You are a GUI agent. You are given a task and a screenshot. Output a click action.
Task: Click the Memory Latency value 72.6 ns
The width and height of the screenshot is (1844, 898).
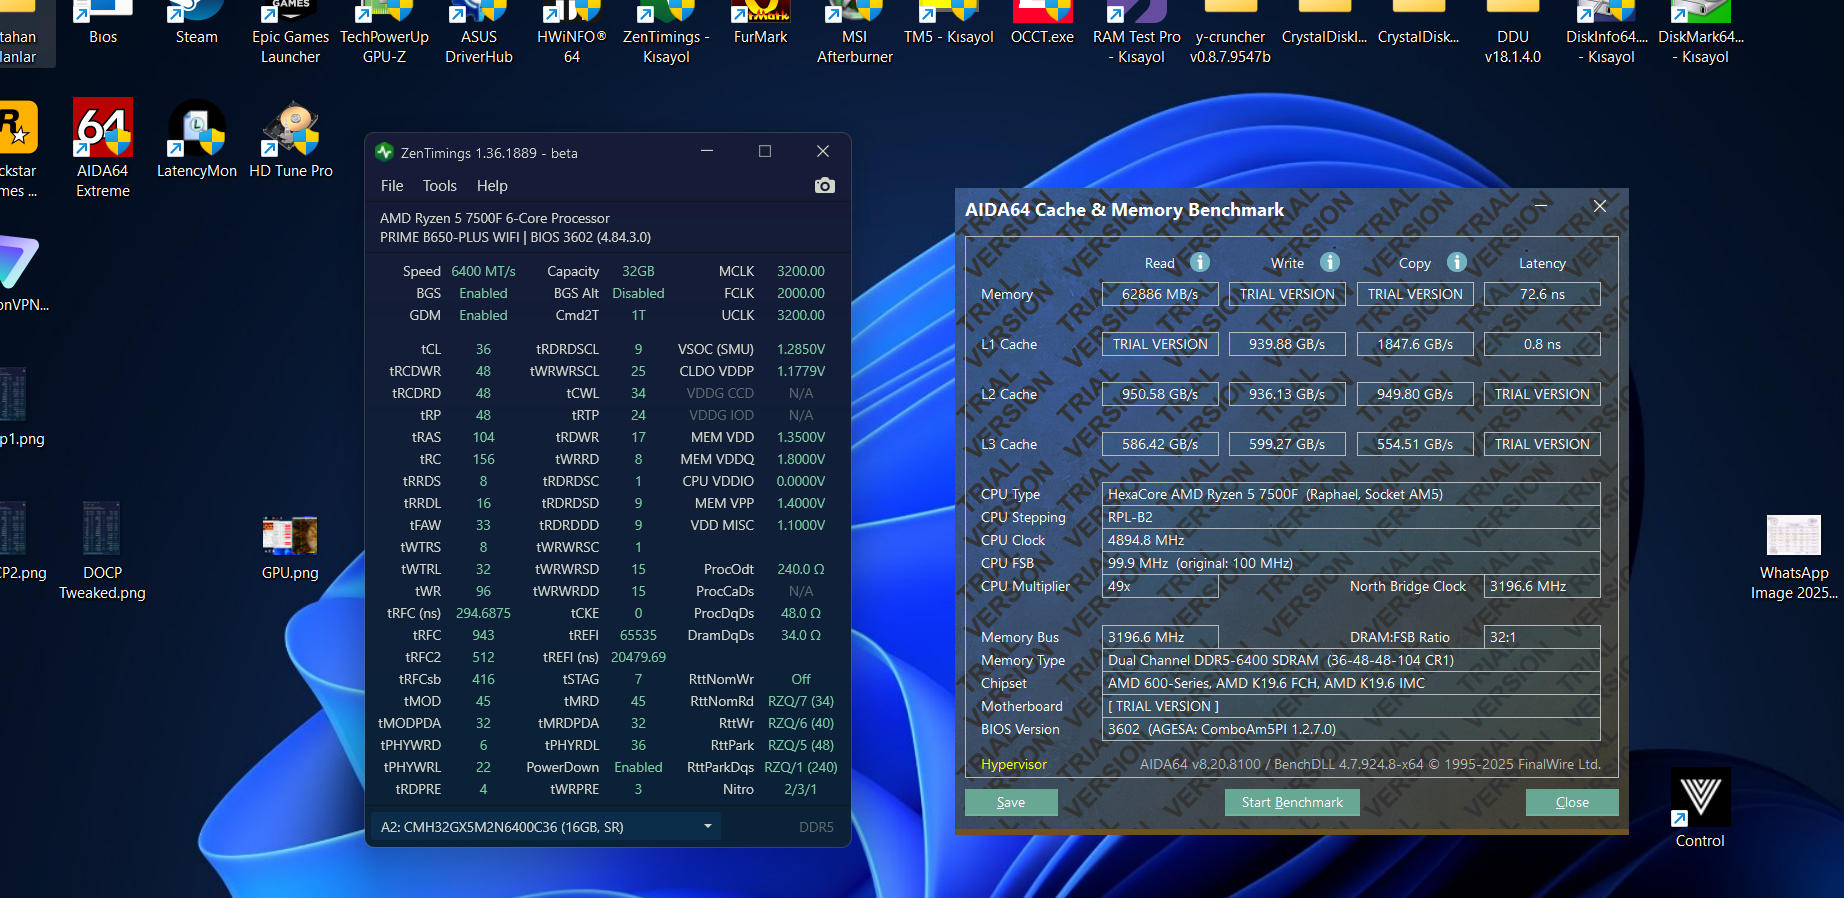tap(1542, 294)
